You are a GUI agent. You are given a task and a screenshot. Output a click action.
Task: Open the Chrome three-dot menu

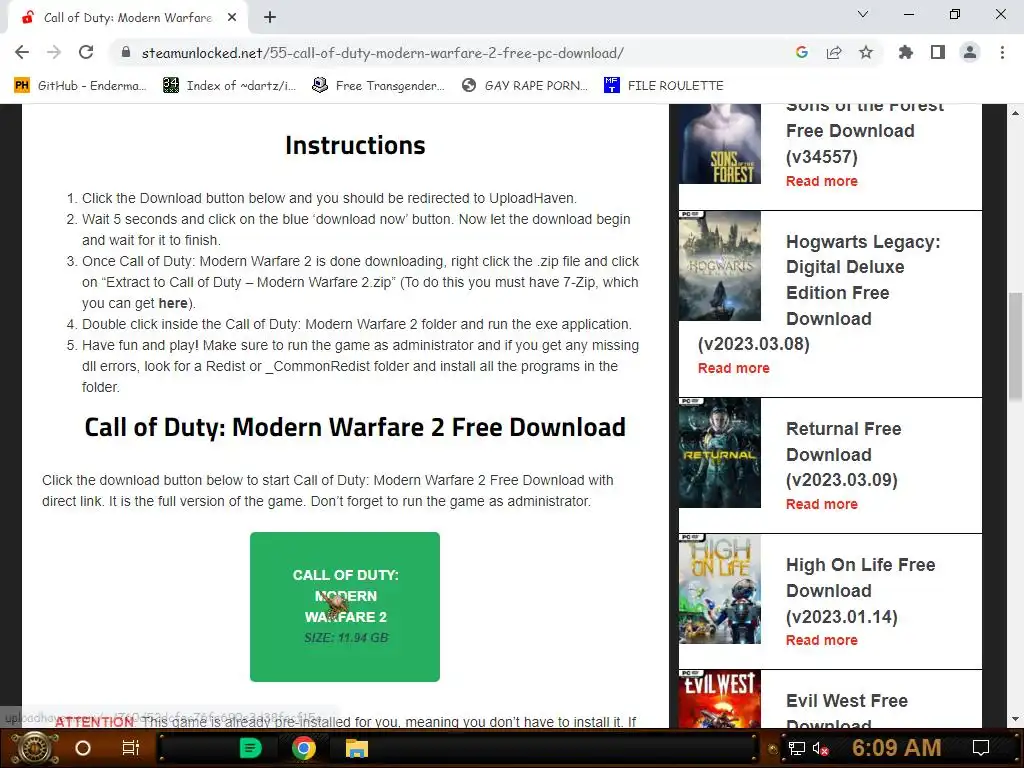(x=1002, y=52)
